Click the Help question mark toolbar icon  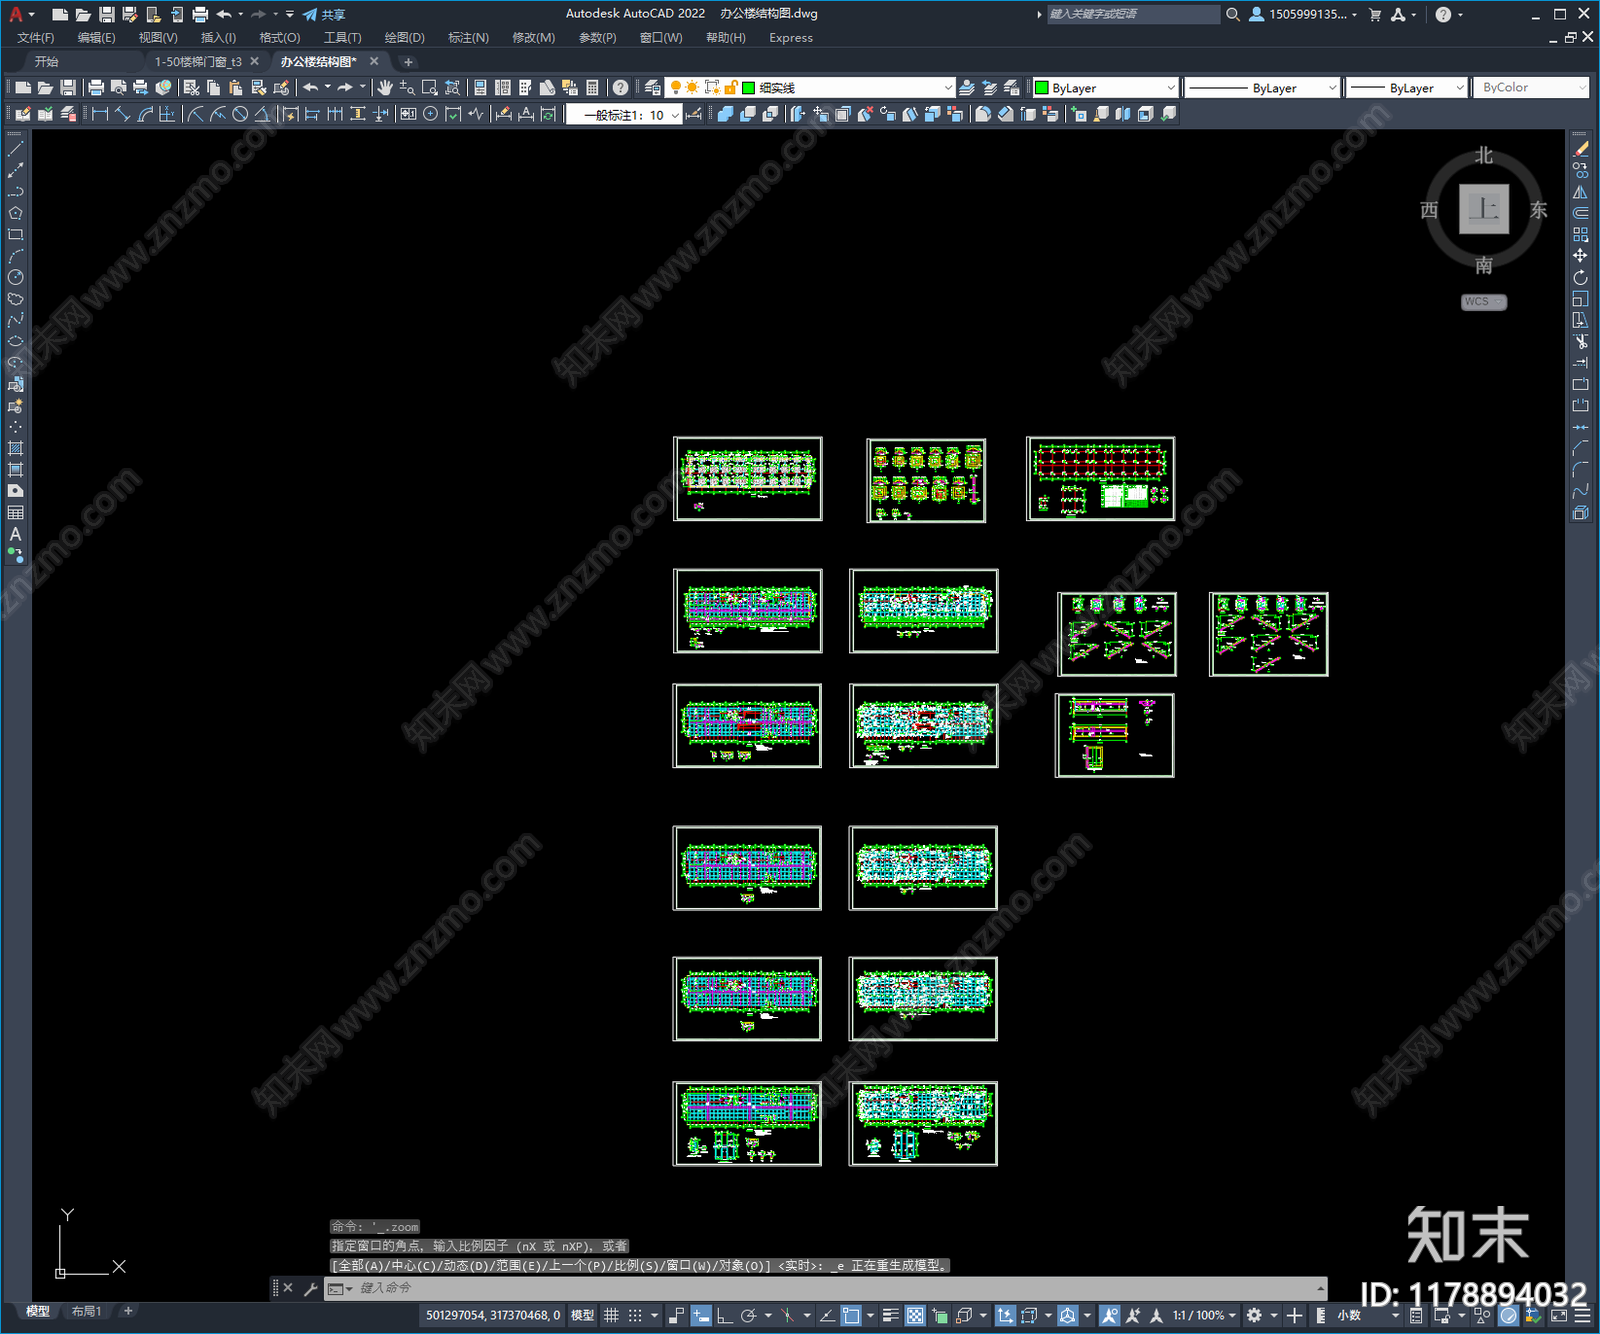pos(621,88)
